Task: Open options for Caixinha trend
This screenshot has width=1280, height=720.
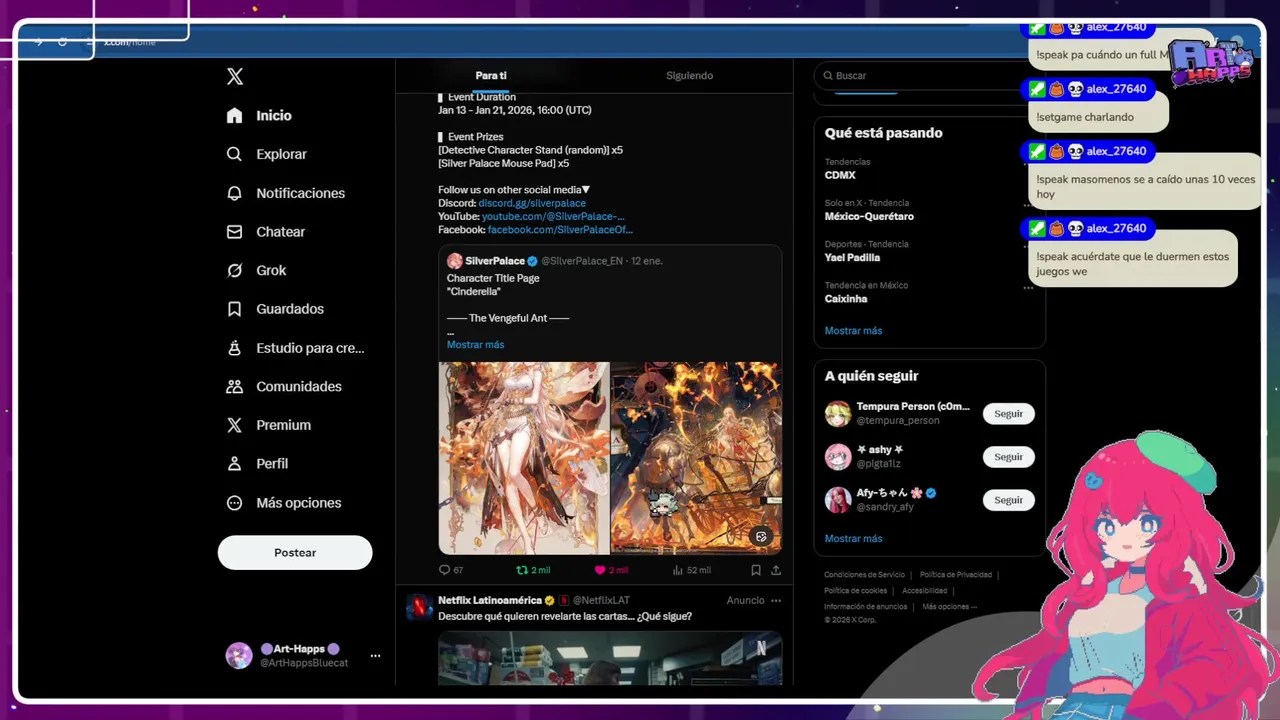Action: point(1028,288)
